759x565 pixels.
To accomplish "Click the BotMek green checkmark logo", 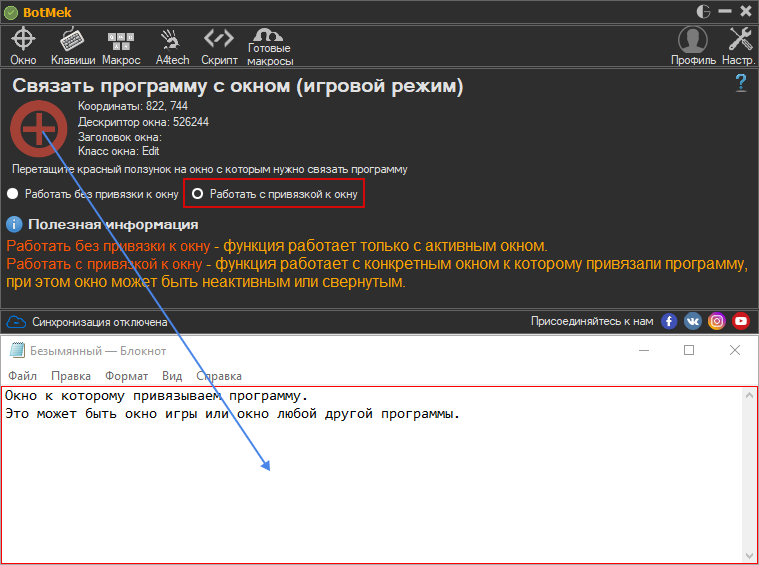I will [x=11, y=12].
